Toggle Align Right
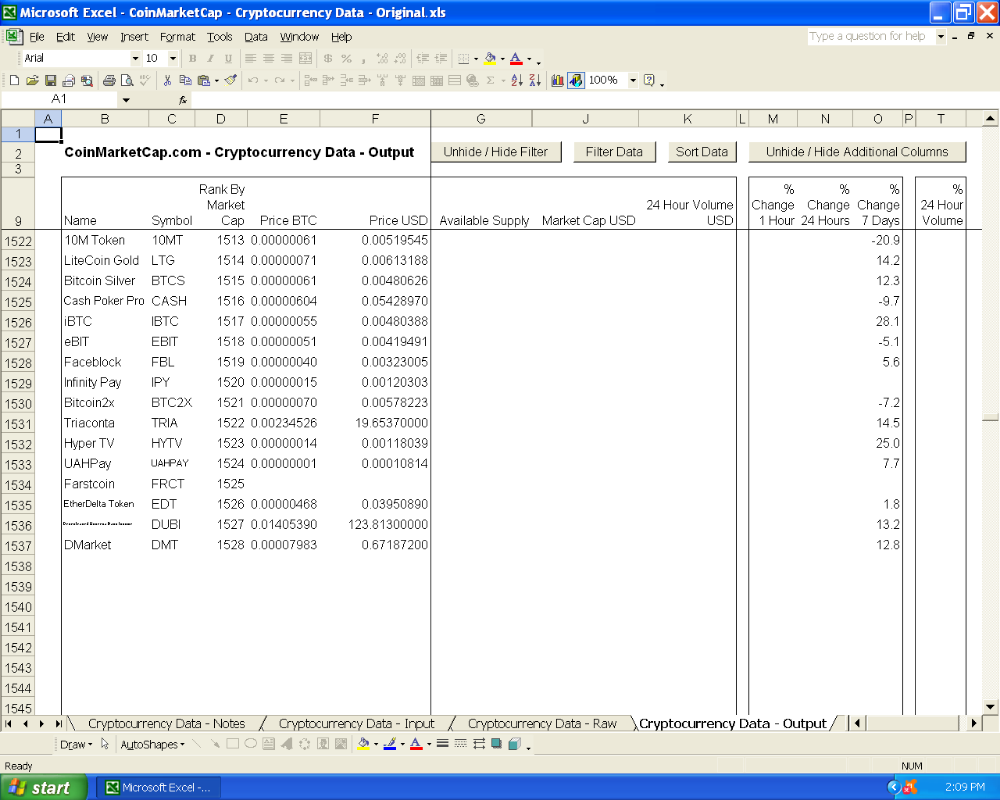This screenshot has height=800, width=1000. (287, 59)
